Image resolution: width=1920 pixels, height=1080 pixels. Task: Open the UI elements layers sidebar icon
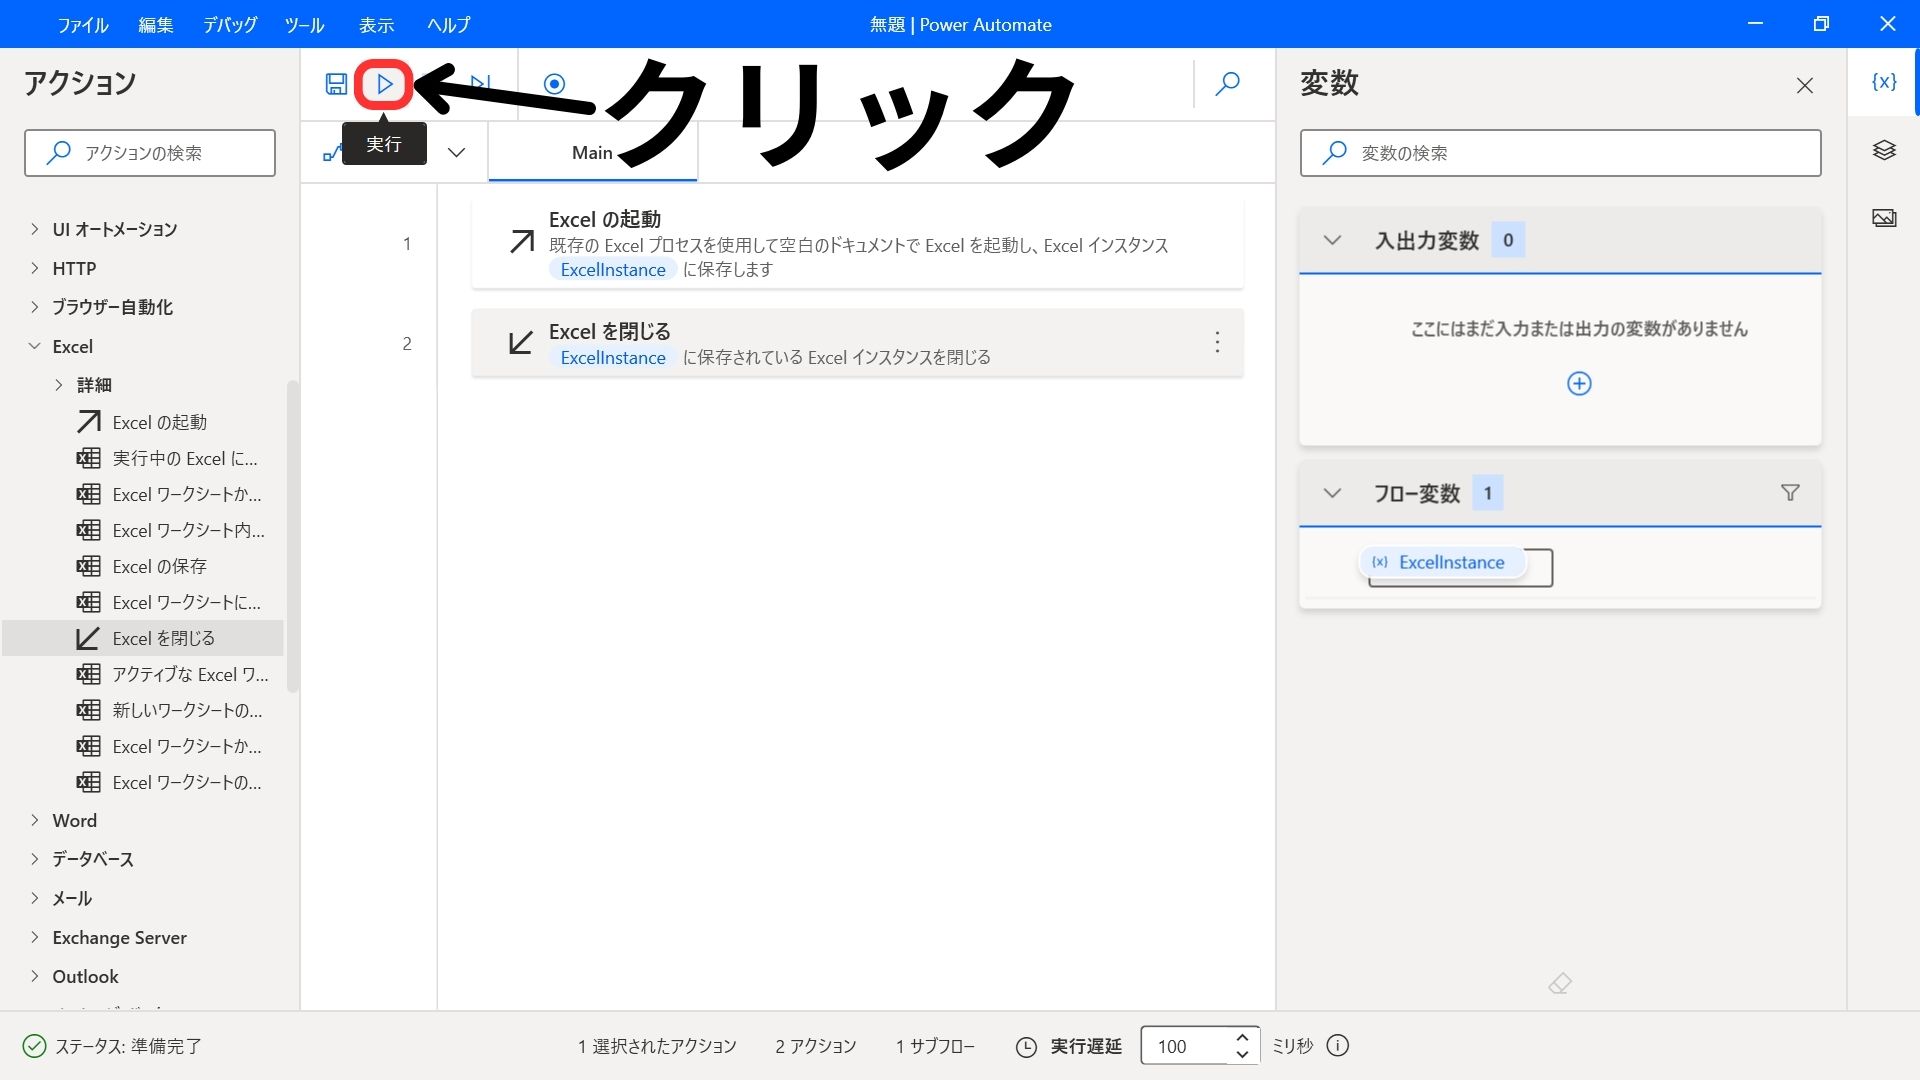click(x=1884, y=150)
